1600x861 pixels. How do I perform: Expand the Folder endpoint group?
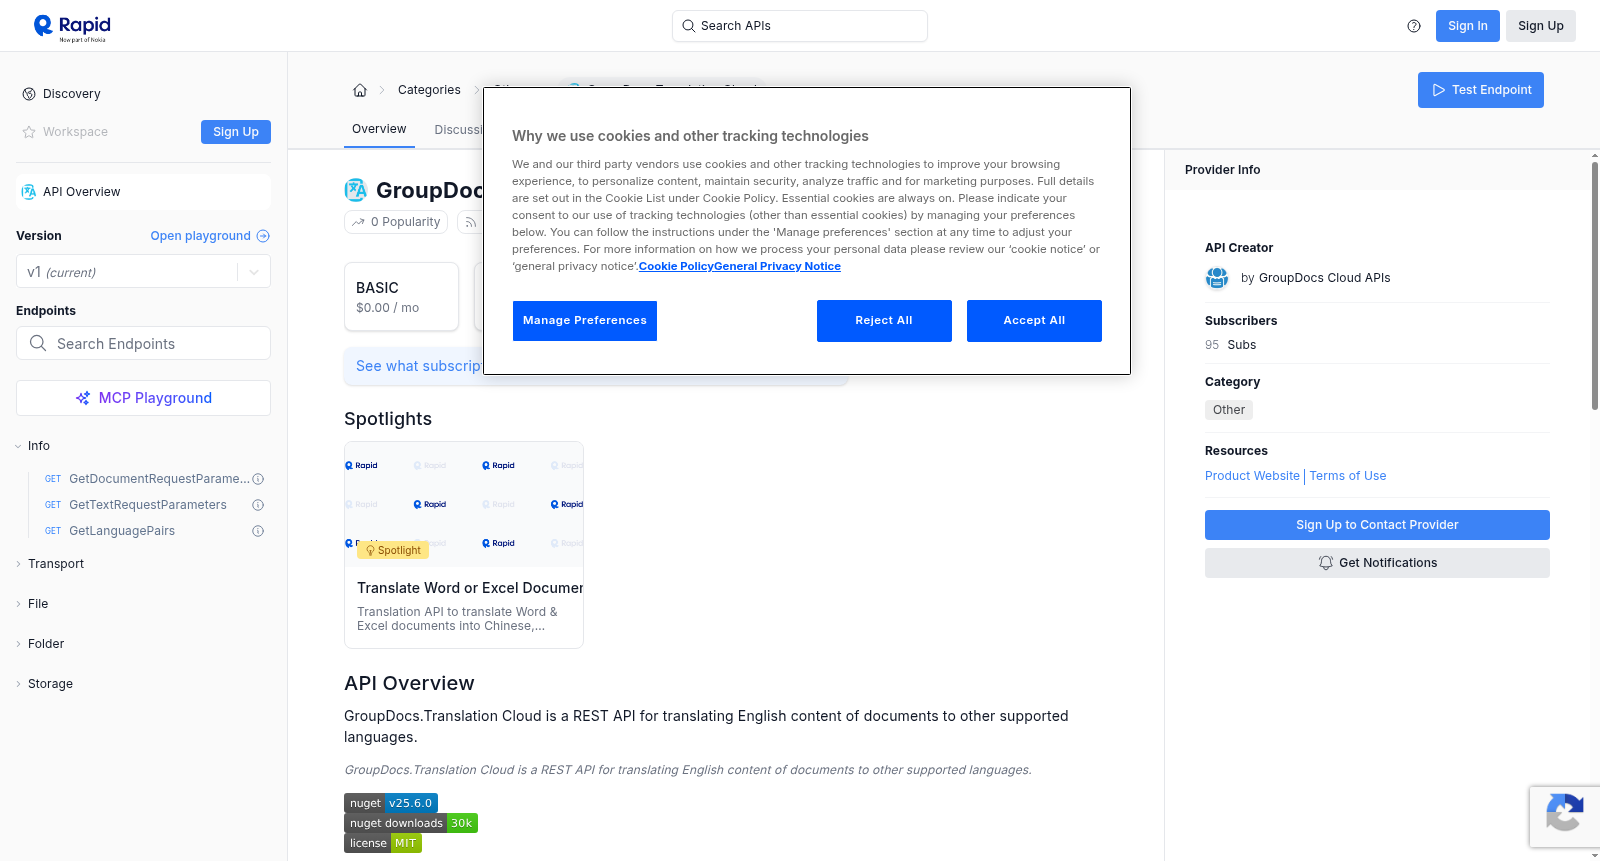(40, 644)
